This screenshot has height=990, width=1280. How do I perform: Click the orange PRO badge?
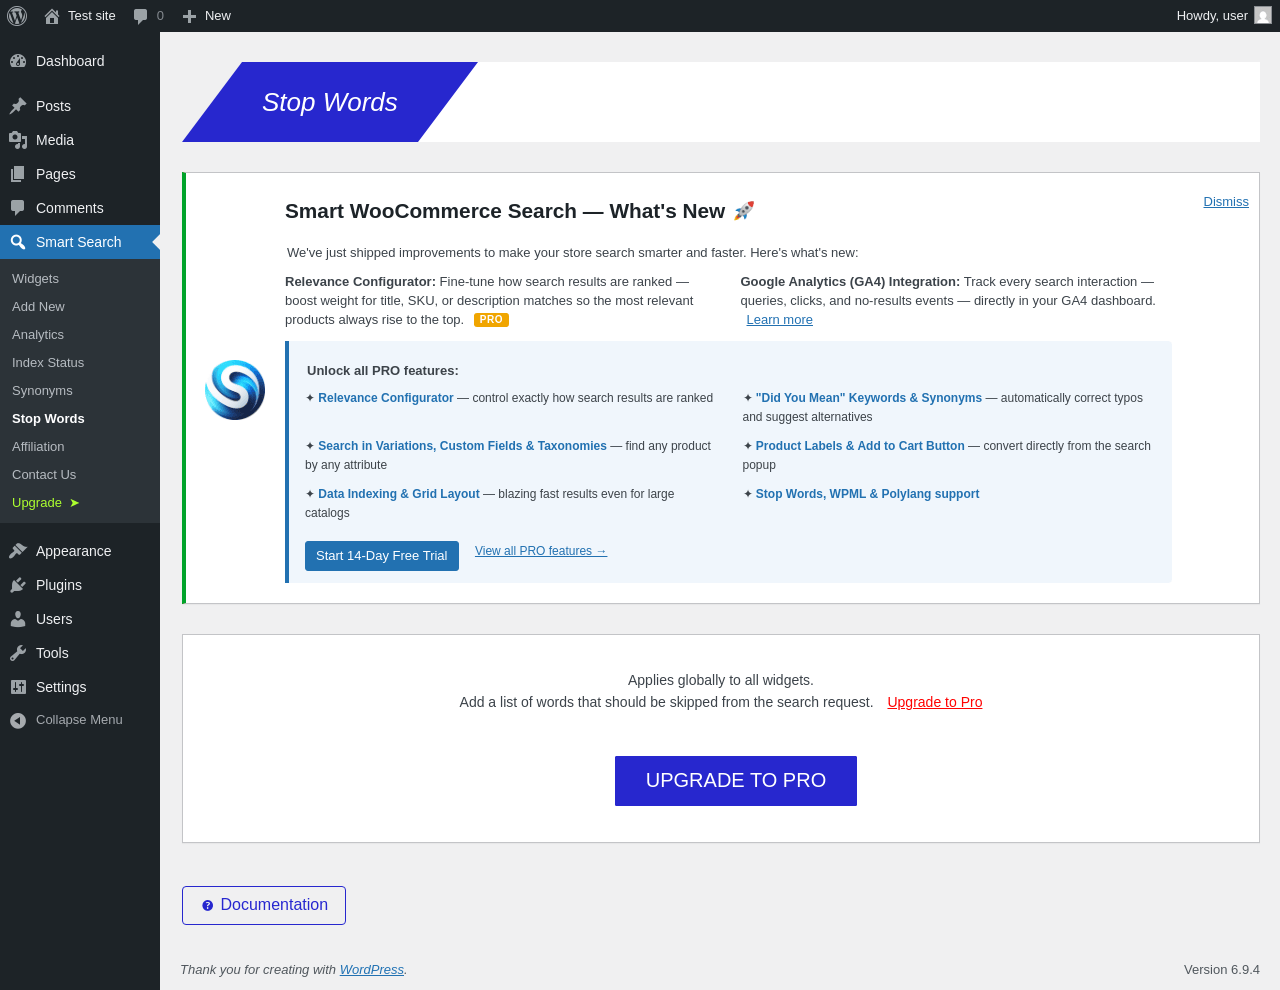click(x=491, y=320)
